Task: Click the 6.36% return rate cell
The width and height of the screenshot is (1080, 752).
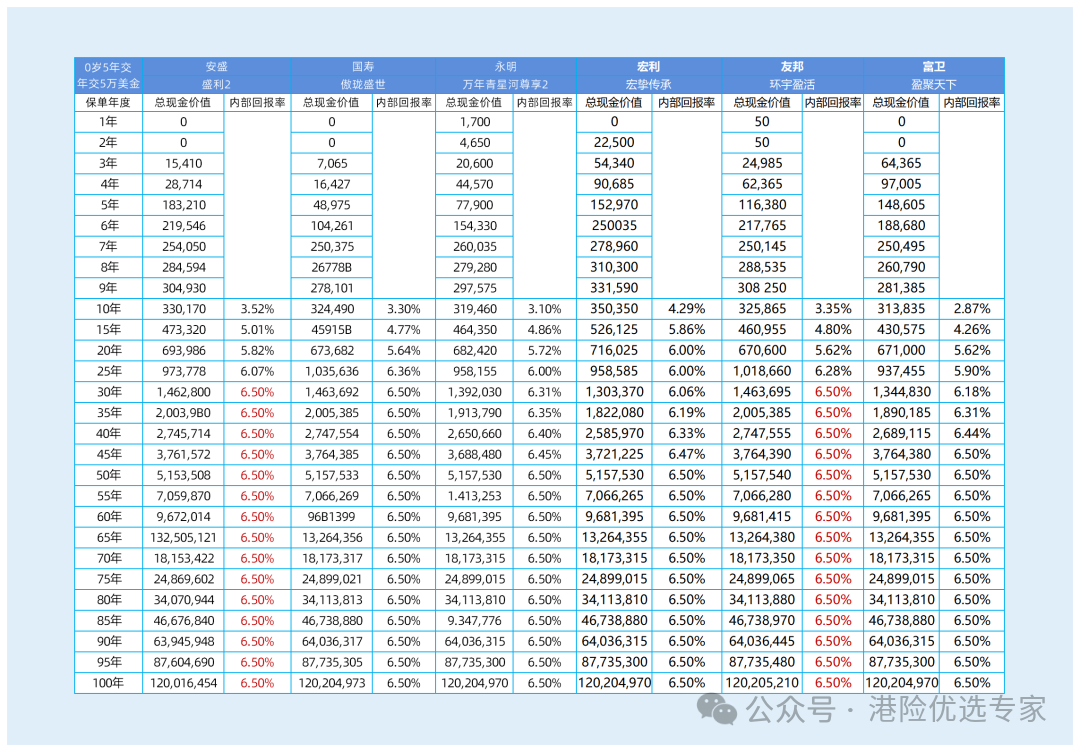Action: [x=404, y=371]
